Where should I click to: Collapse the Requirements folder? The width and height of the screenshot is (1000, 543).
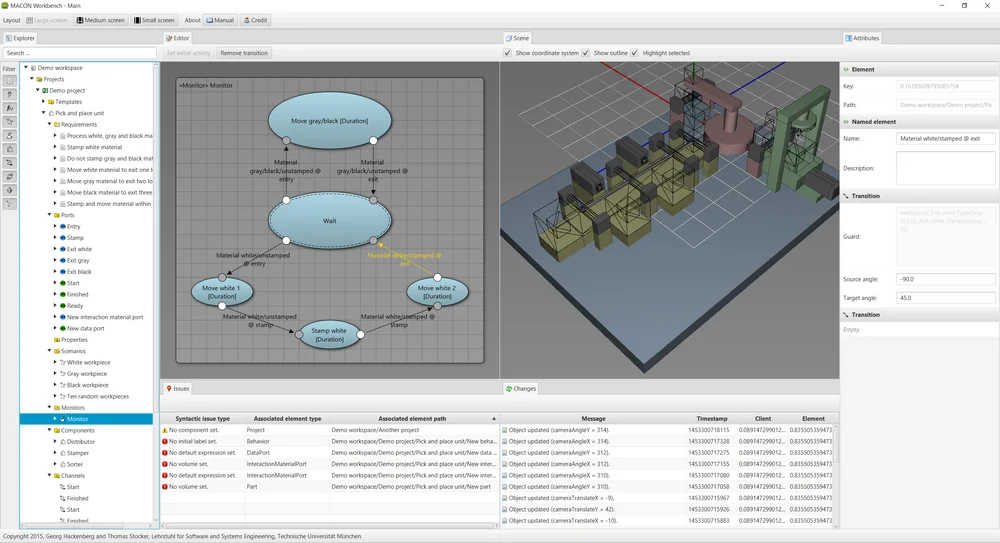49,124
